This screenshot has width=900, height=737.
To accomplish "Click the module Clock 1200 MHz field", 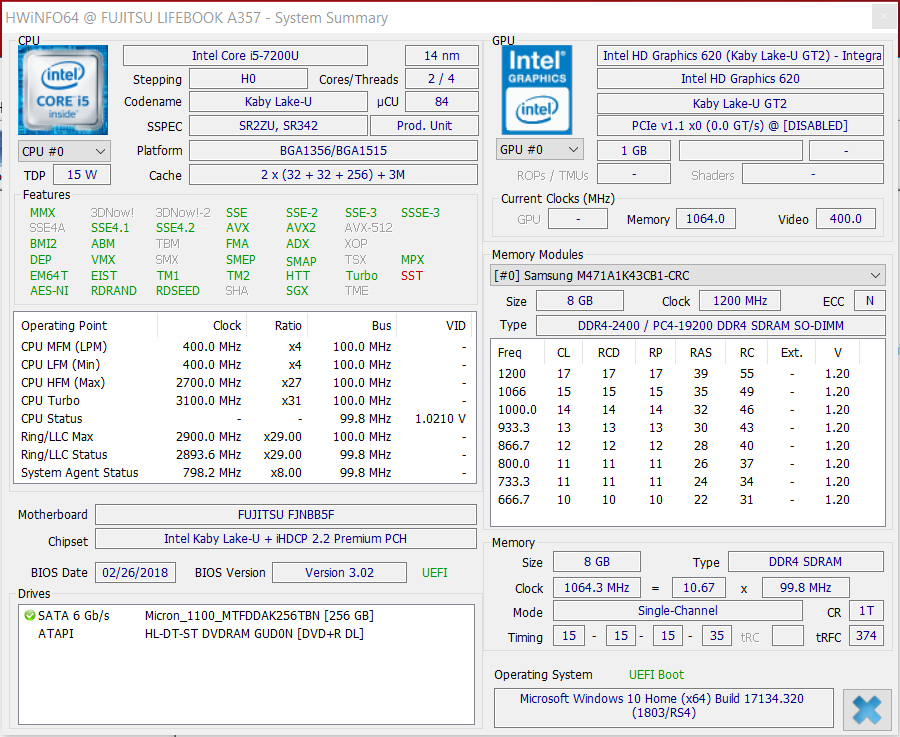I will (740, 301).
